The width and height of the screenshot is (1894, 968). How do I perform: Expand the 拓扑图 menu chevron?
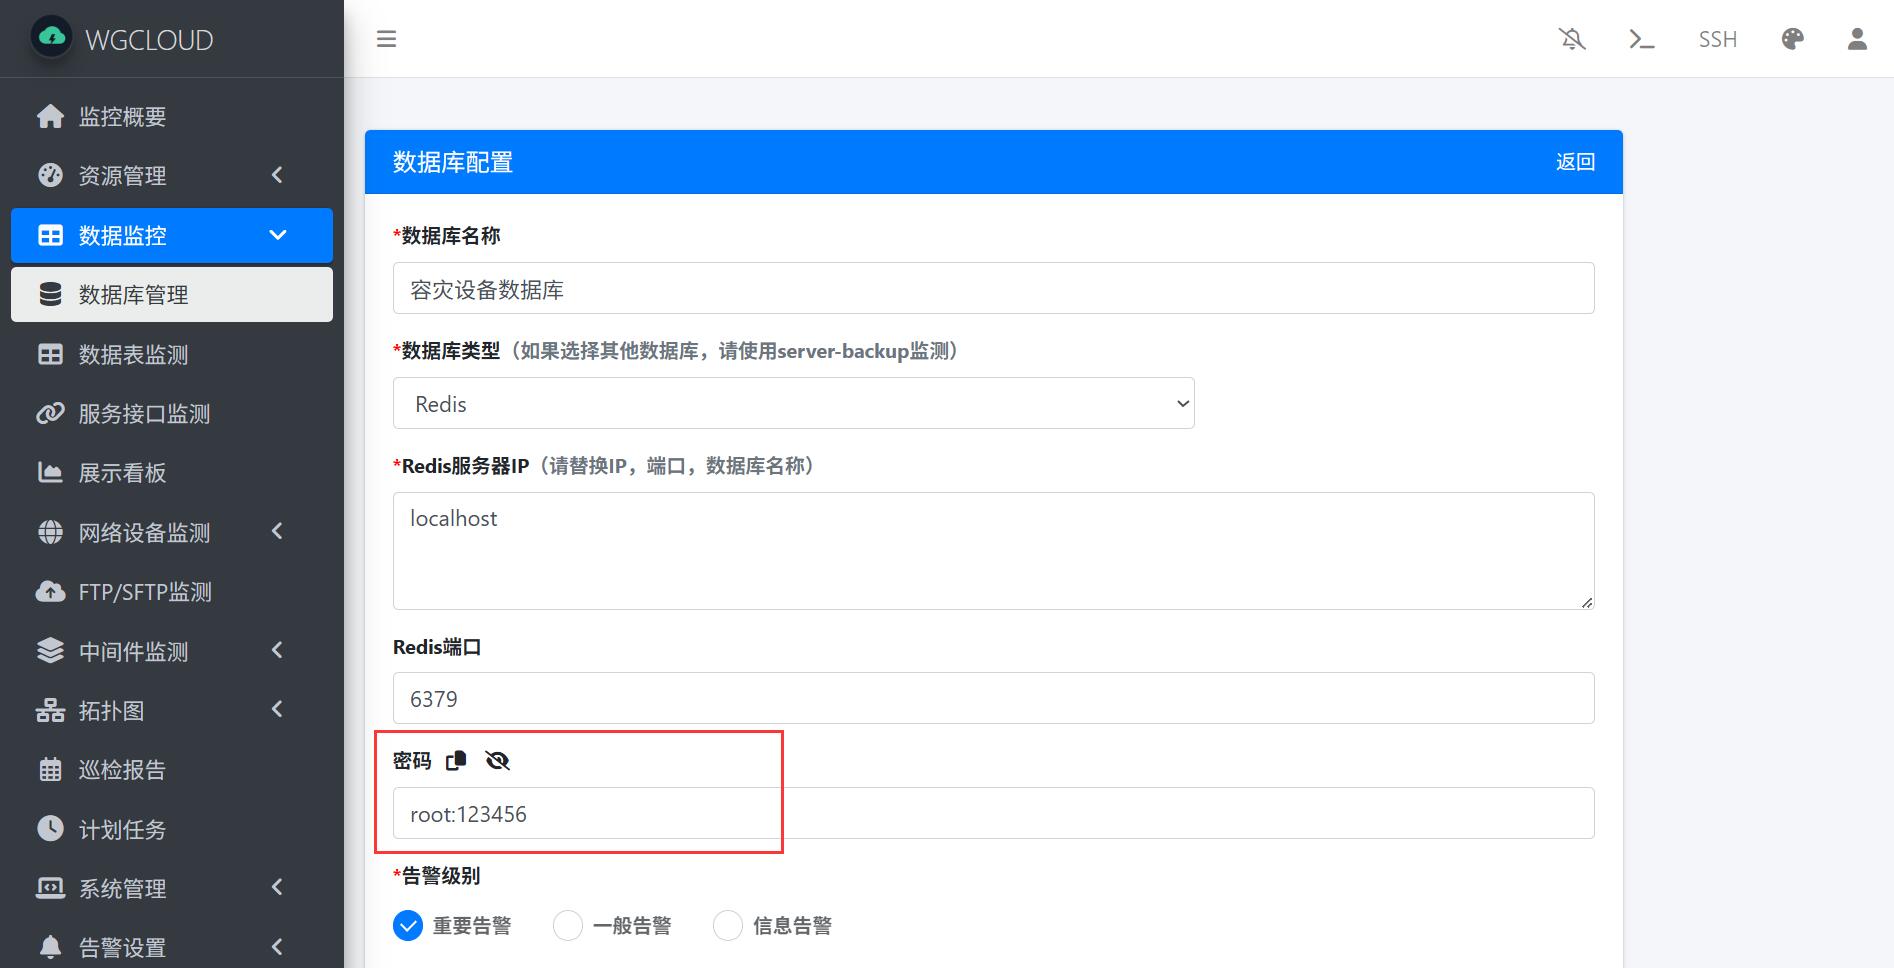point(278,709)
